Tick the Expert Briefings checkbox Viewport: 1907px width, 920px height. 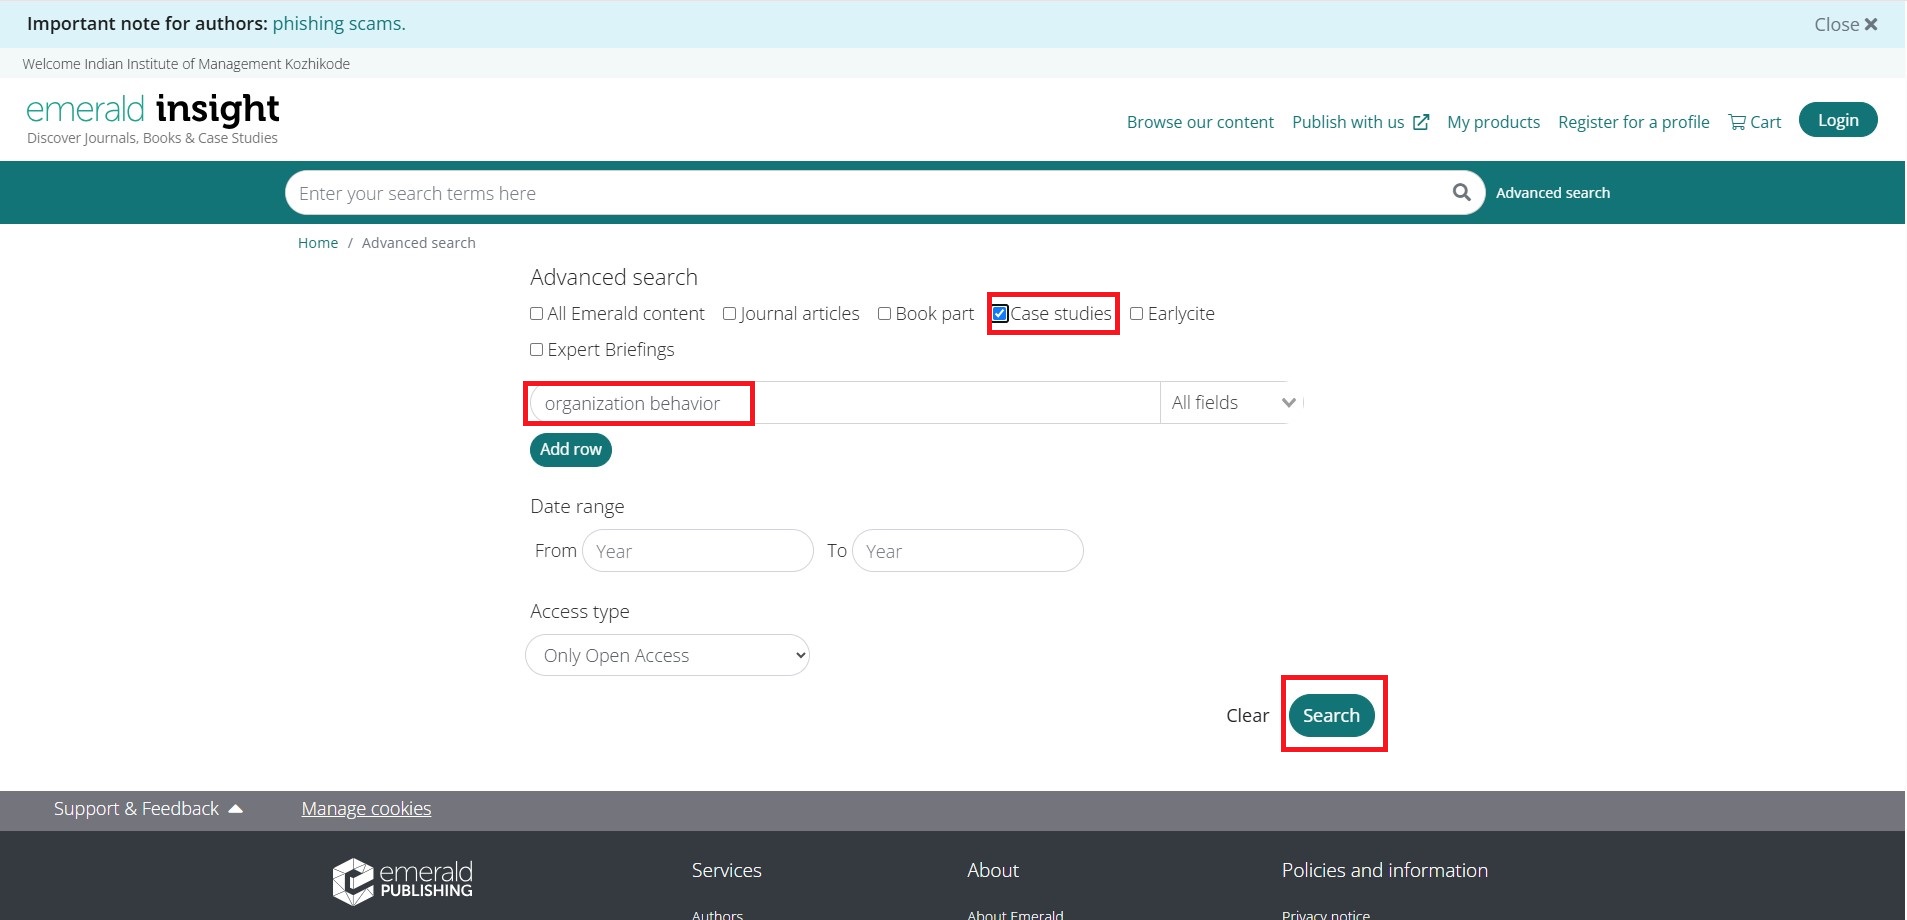(x=537, y=350)
